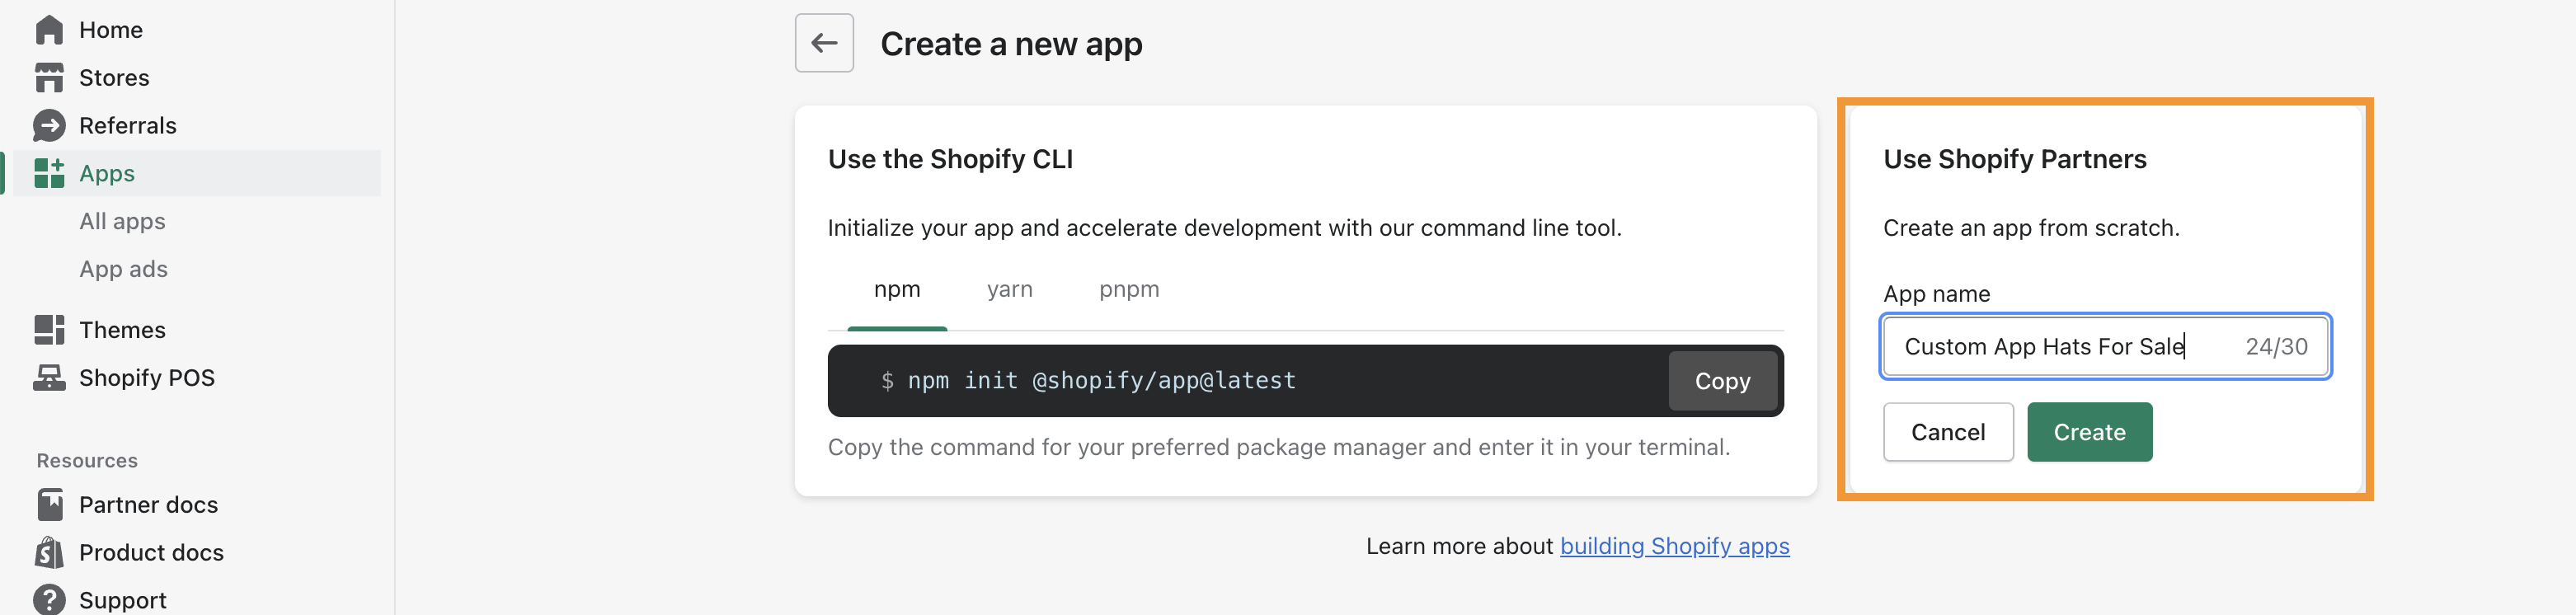Create the app with the green button

pos(2089,432)
